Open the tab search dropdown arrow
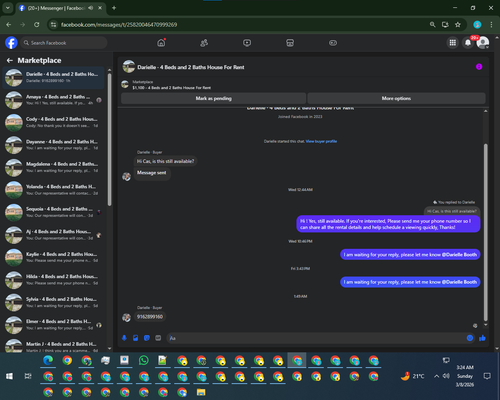The height and width of the screenshot is (400, 500). coord(7,8)
